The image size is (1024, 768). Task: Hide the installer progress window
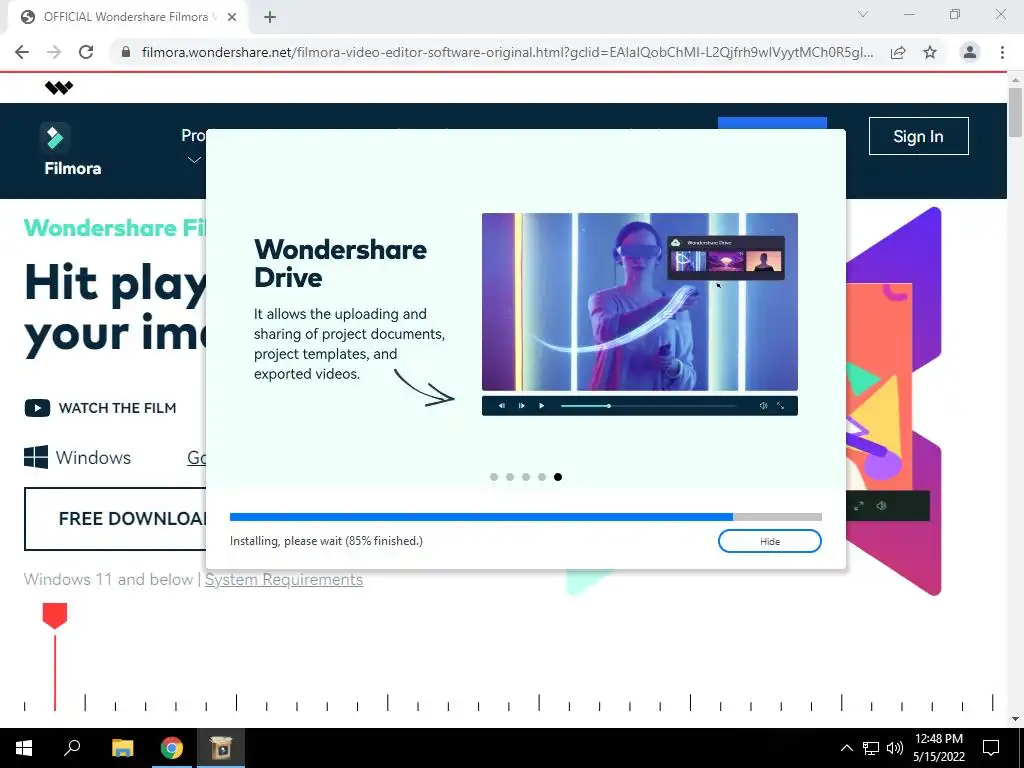(x=769, y=541)
